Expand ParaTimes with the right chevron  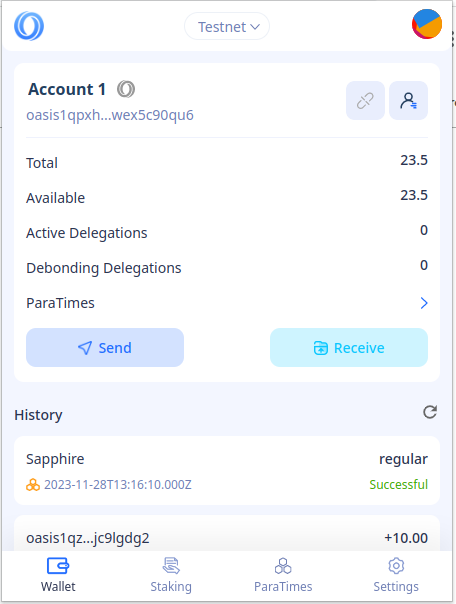(x=424, y=303)
